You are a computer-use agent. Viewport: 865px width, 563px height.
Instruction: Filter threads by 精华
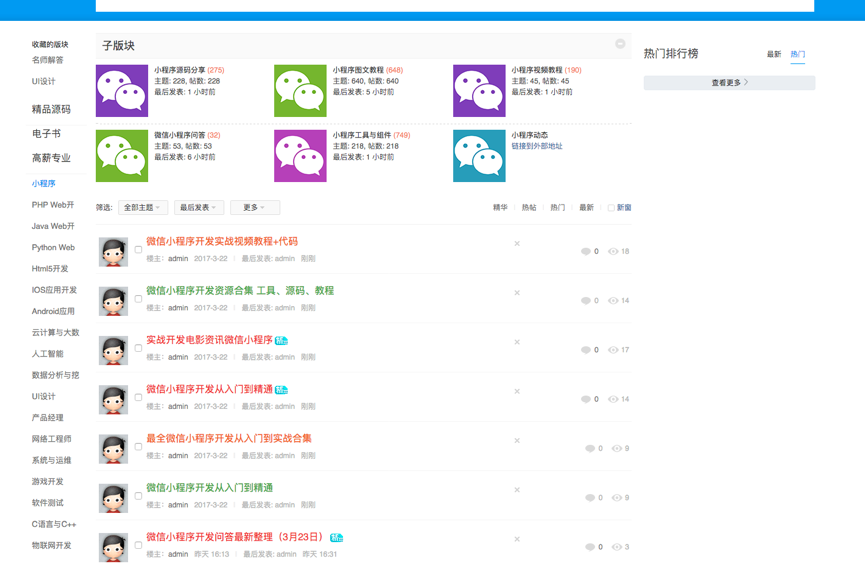500,207
